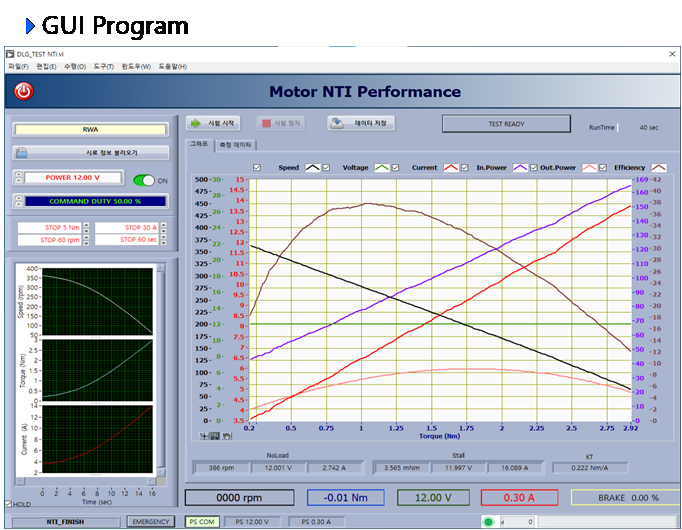Image resolution: width=682 pixels, height=530 pixels.
Task: Click the STOP 30 A input field
Action: pos(127,227)
